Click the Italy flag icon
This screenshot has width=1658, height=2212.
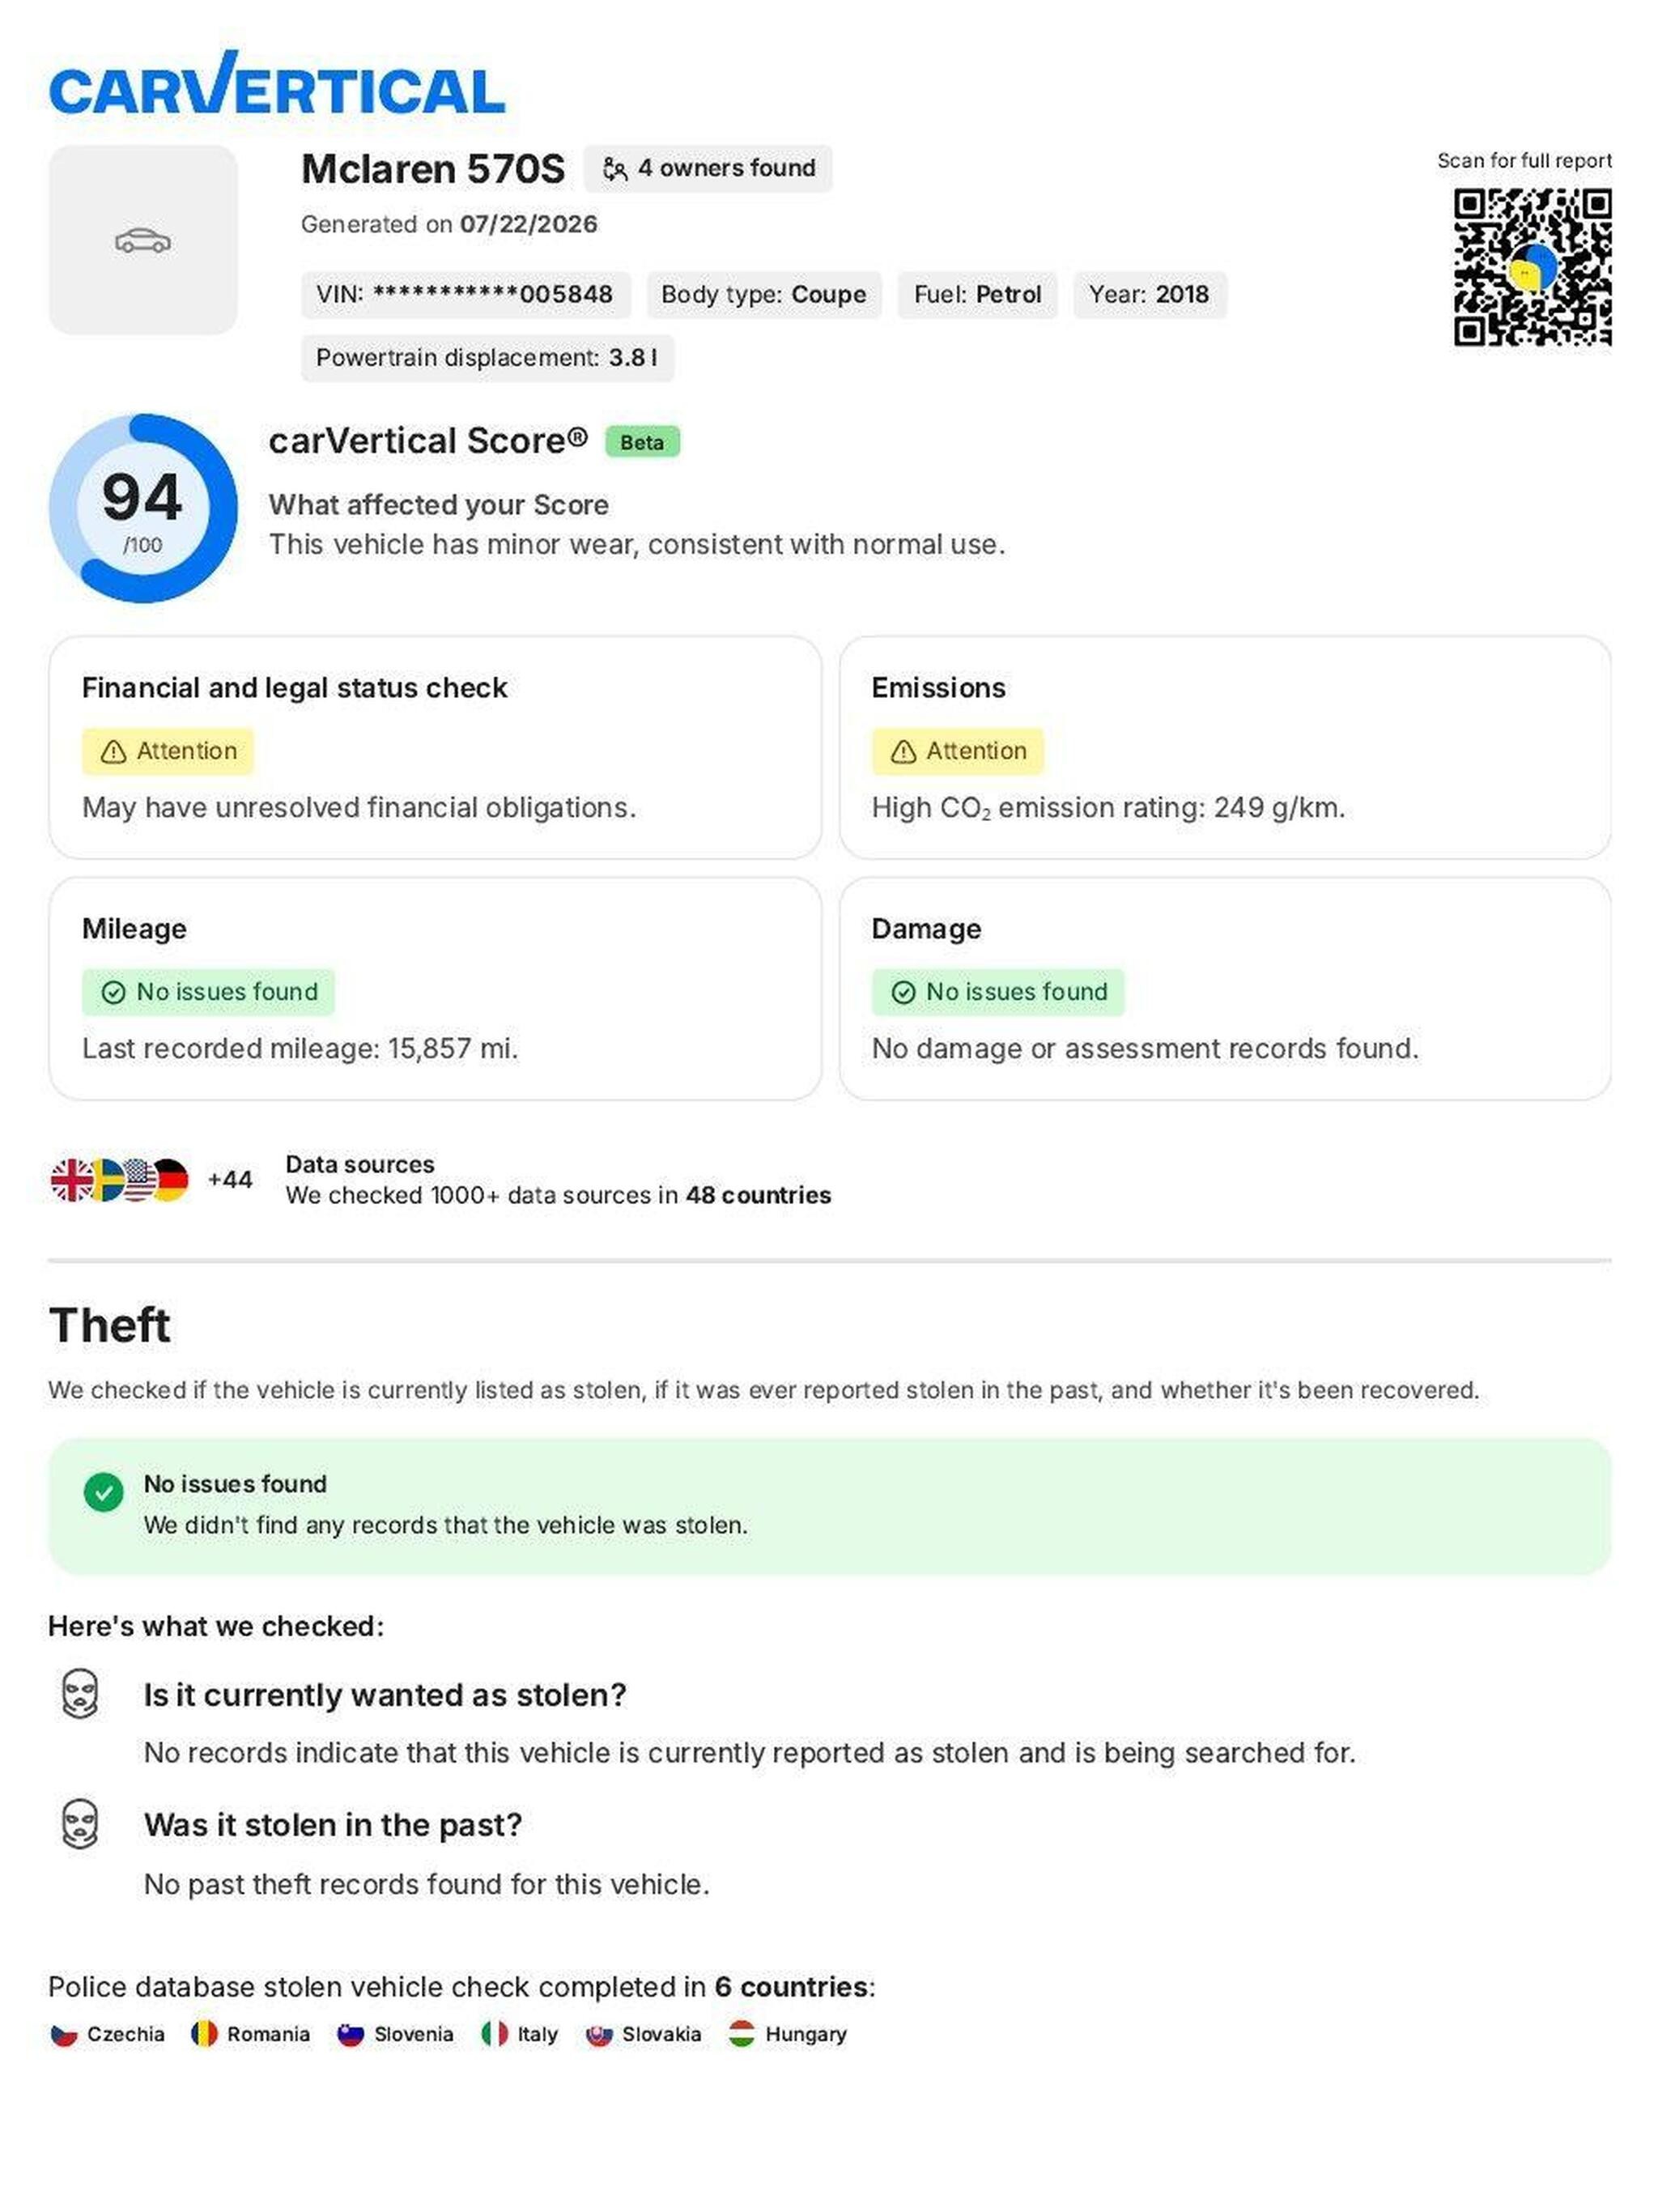tap(494, 2033)
